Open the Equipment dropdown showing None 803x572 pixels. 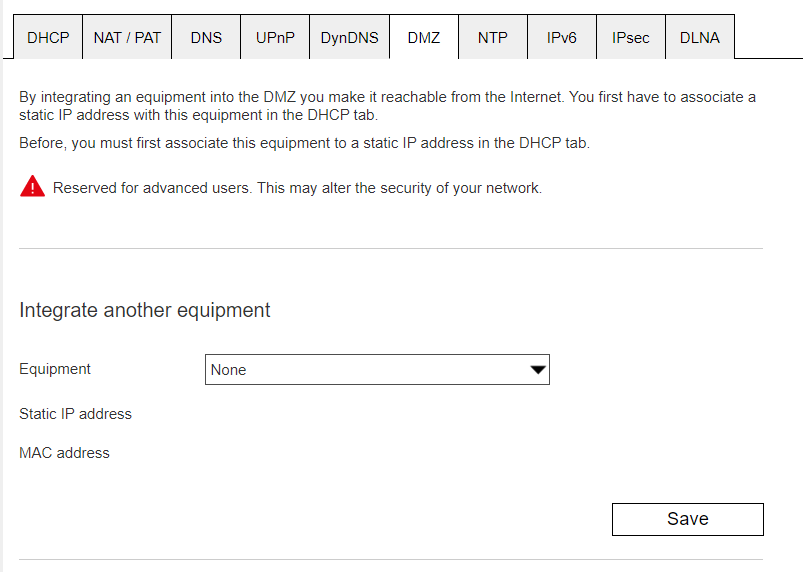376,370
